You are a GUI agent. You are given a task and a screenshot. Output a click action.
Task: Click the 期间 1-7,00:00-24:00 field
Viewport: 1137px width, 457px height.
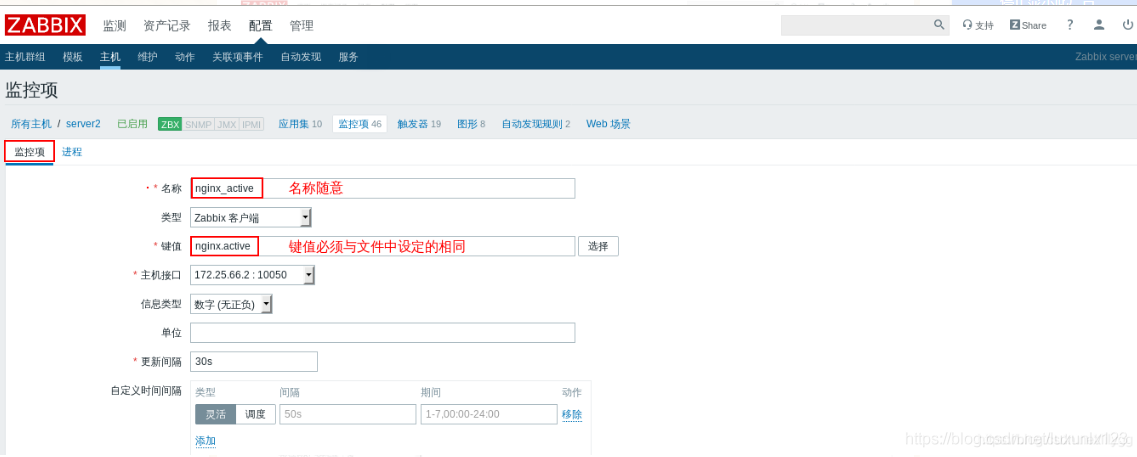tap(489, 414)
